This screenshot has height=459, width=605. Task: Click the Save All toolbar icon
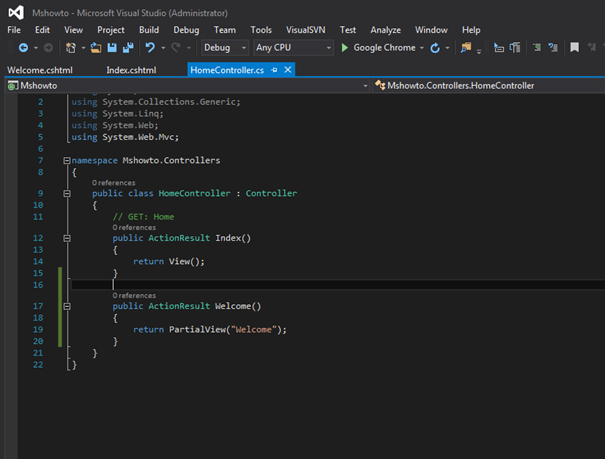click(128, 48)
